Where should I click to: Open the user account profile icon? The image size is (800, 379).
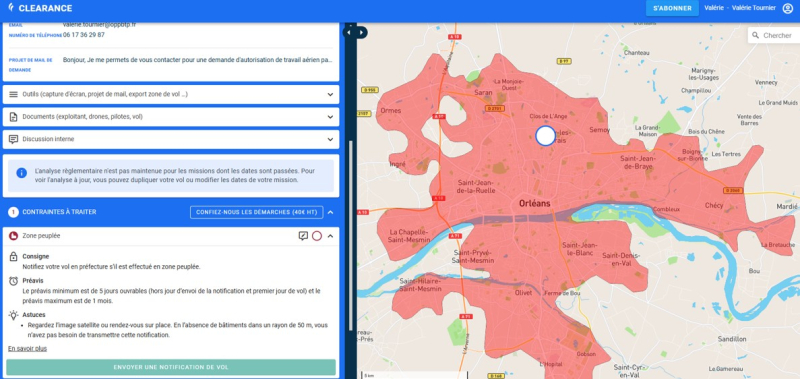pos(788,8)
